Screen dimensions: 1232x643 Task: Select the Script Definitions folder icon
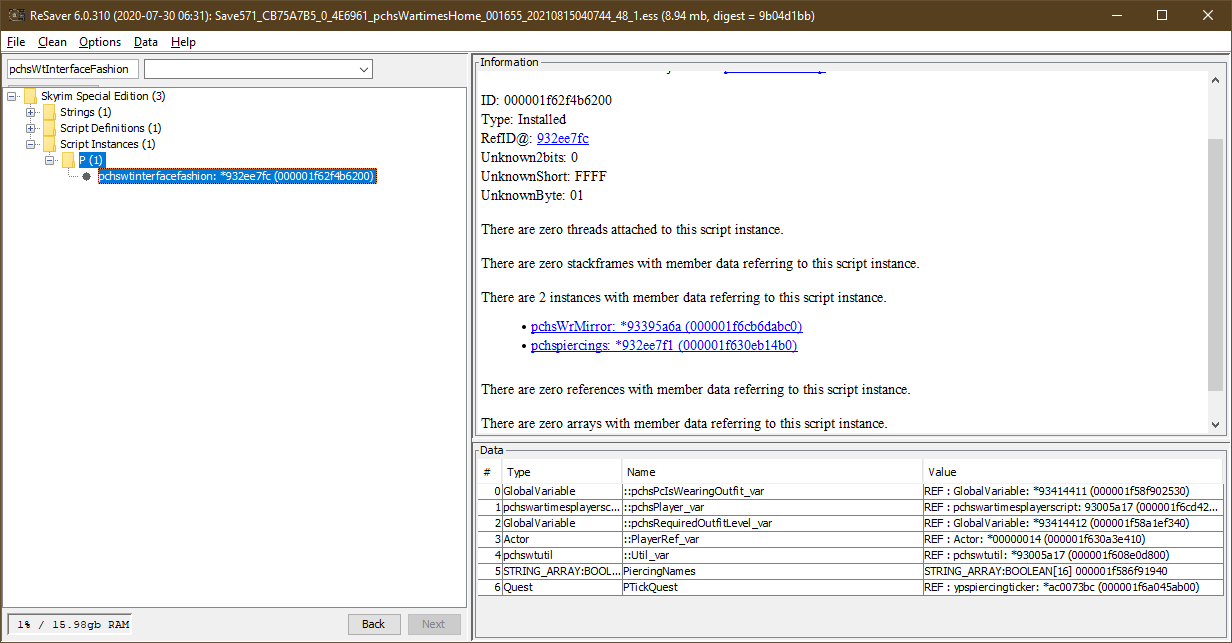point(49,128)
